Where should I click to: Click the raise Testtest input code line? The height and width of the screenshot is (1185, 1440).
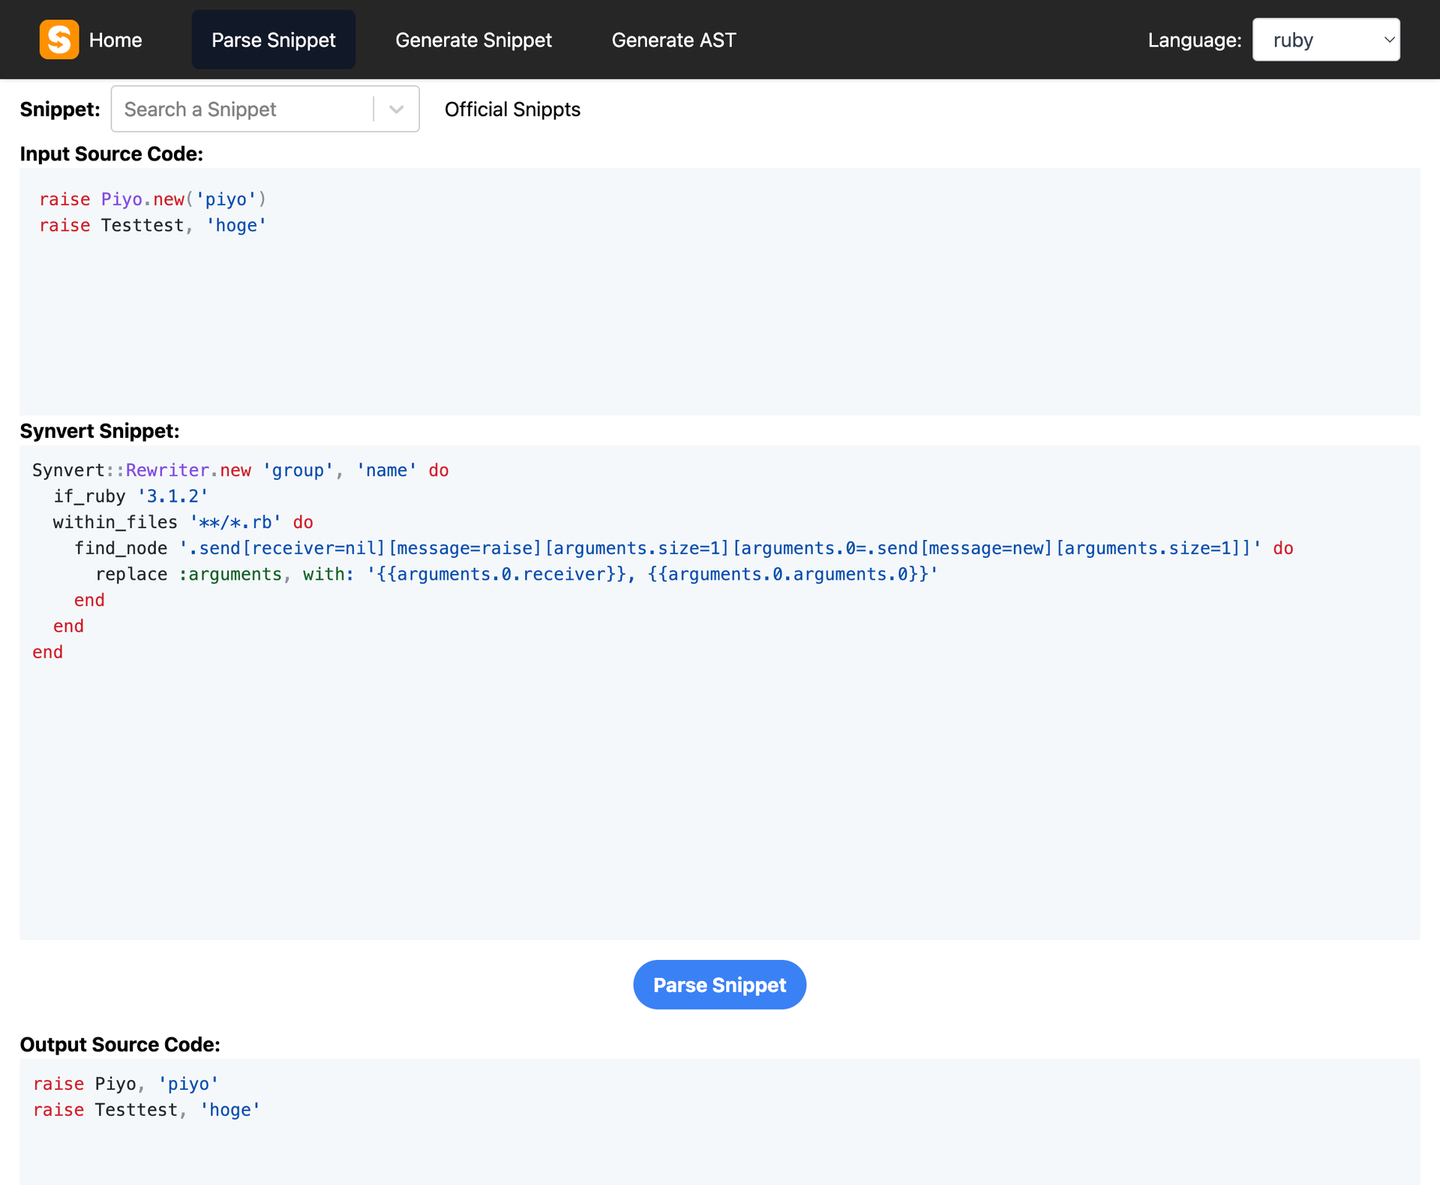[153, 225]
